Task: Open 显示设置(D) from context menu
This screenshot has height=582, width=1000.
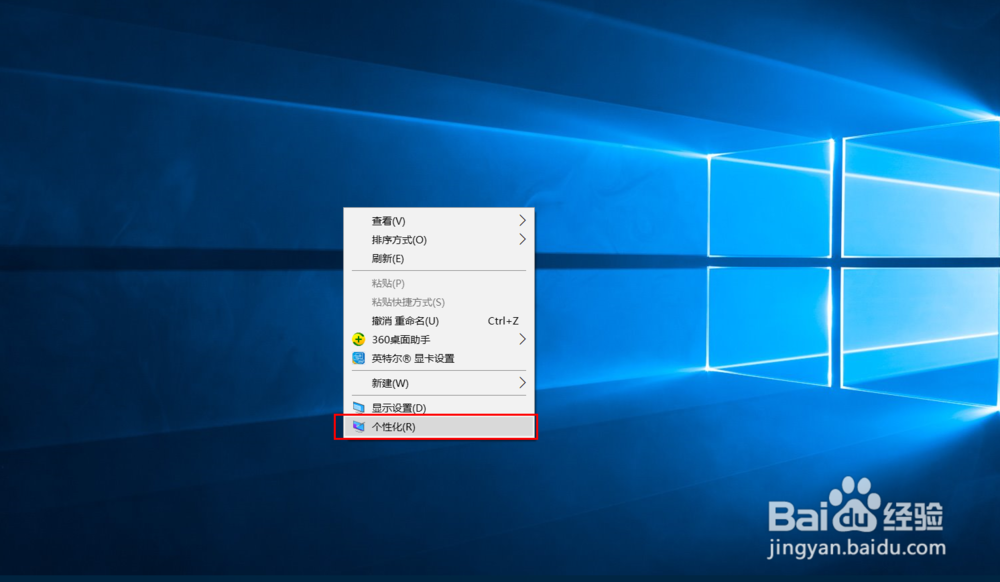Action: pyautogui.click(x=439, y=408)
